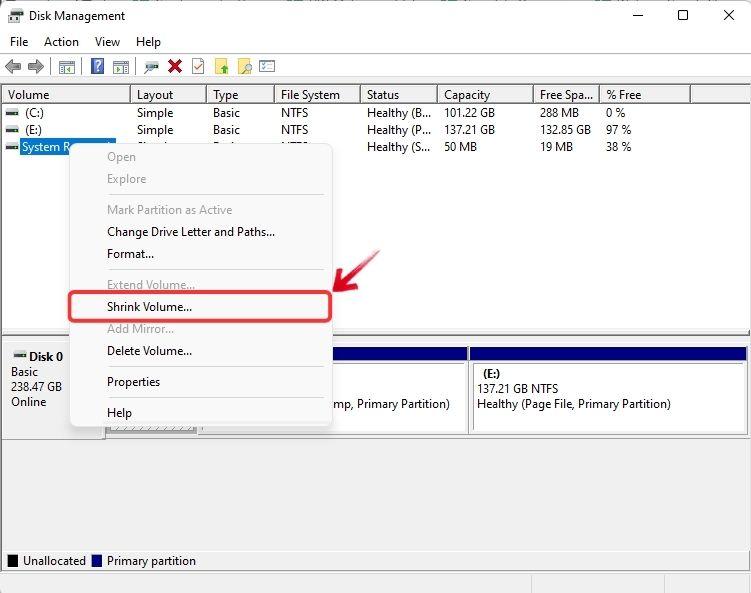
Task: Open the blue Help question-mark icon
Action: point(97,66)
